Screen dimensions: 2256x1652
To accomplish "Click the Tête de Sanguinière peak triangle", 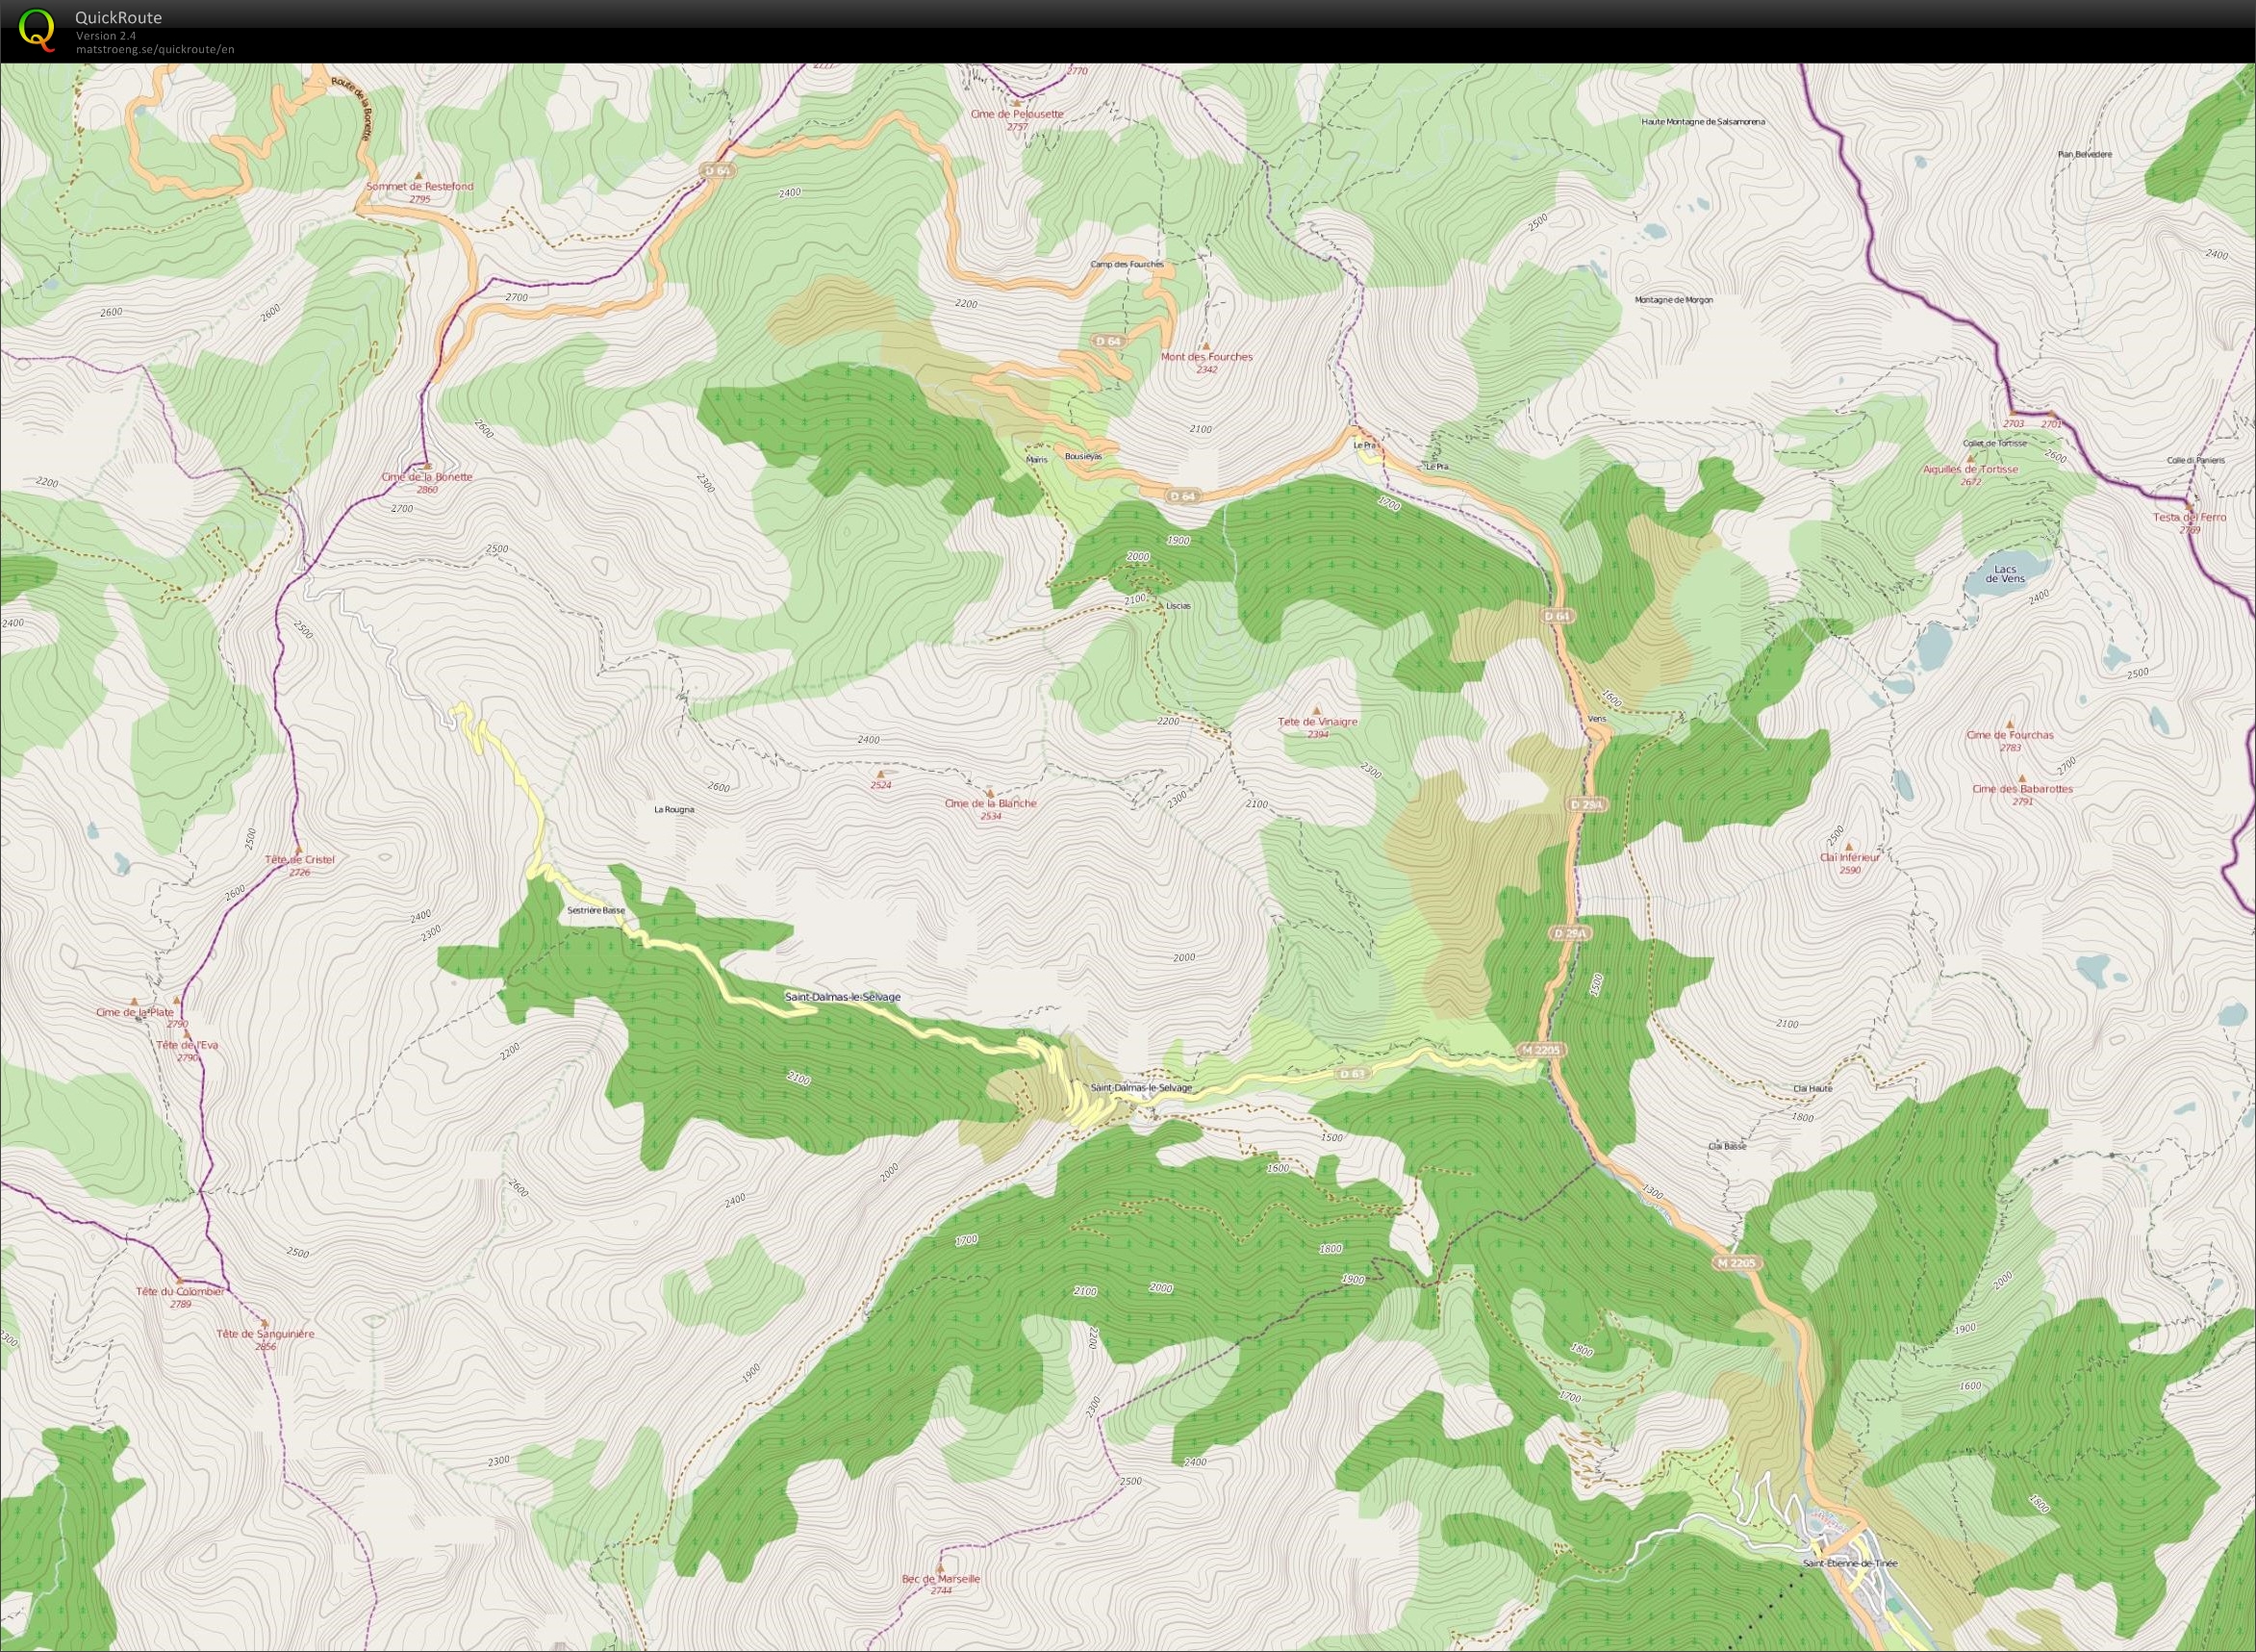I will [265, 1323].
